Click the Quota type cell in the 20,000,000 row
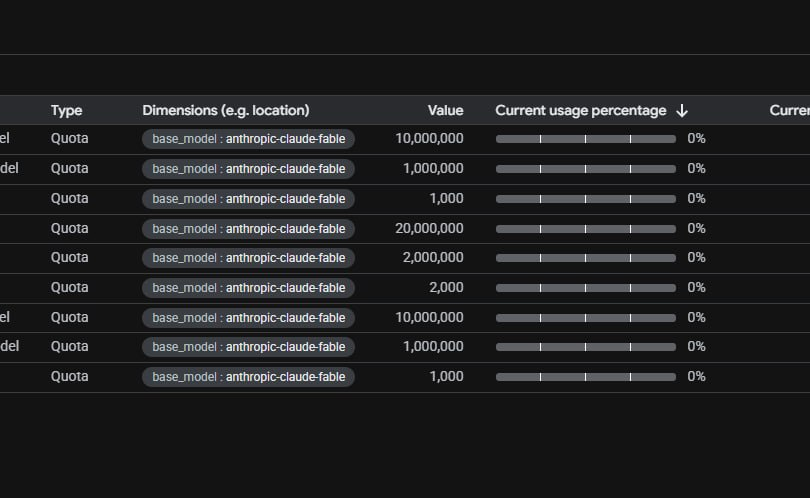This screenshot has width=810, height=498. 69,228
